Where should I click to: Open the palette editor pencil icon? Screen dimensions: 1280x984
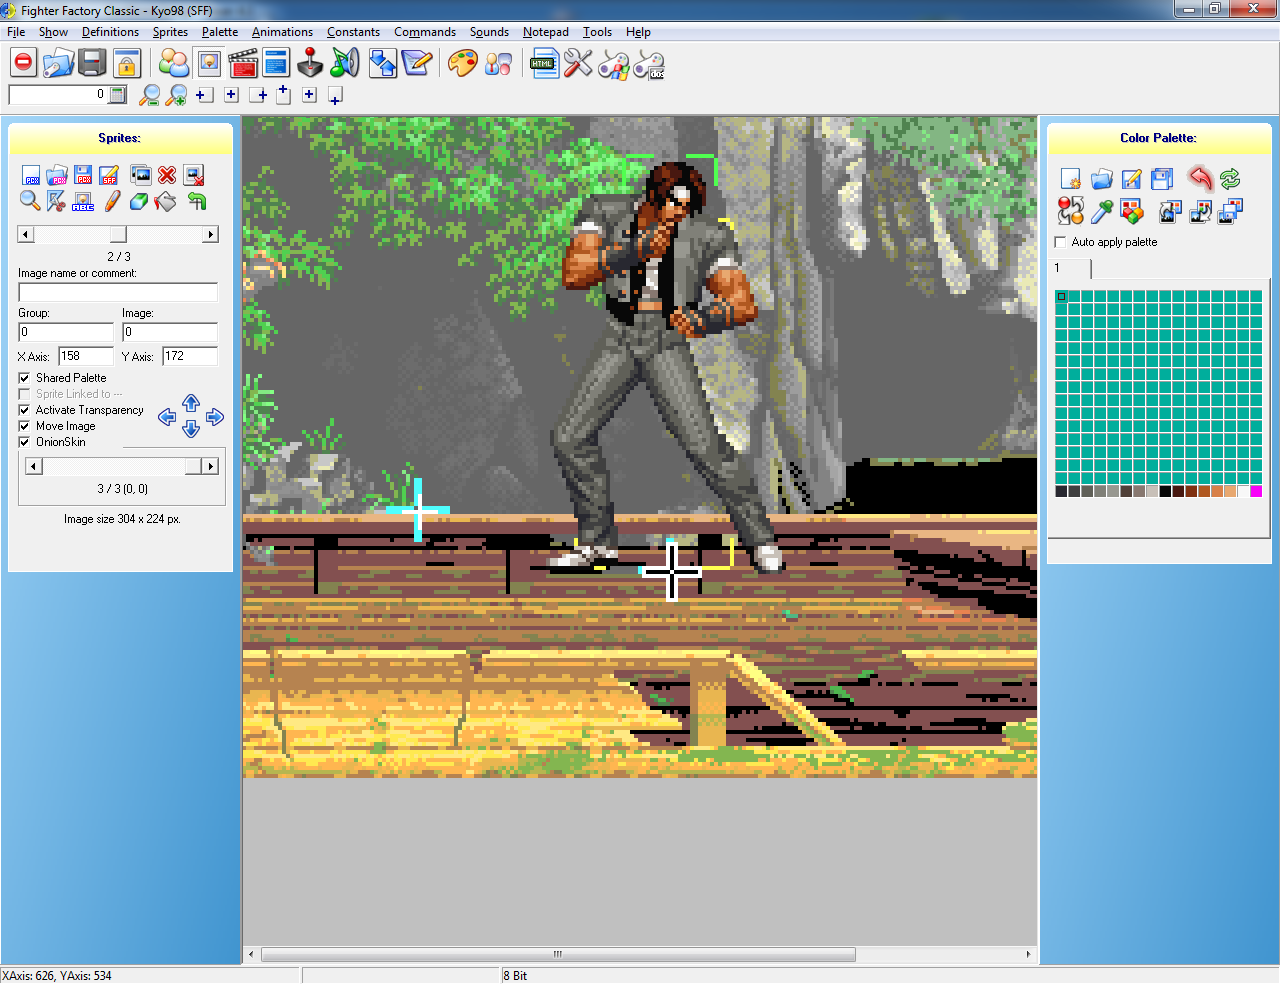[1131, 178]
